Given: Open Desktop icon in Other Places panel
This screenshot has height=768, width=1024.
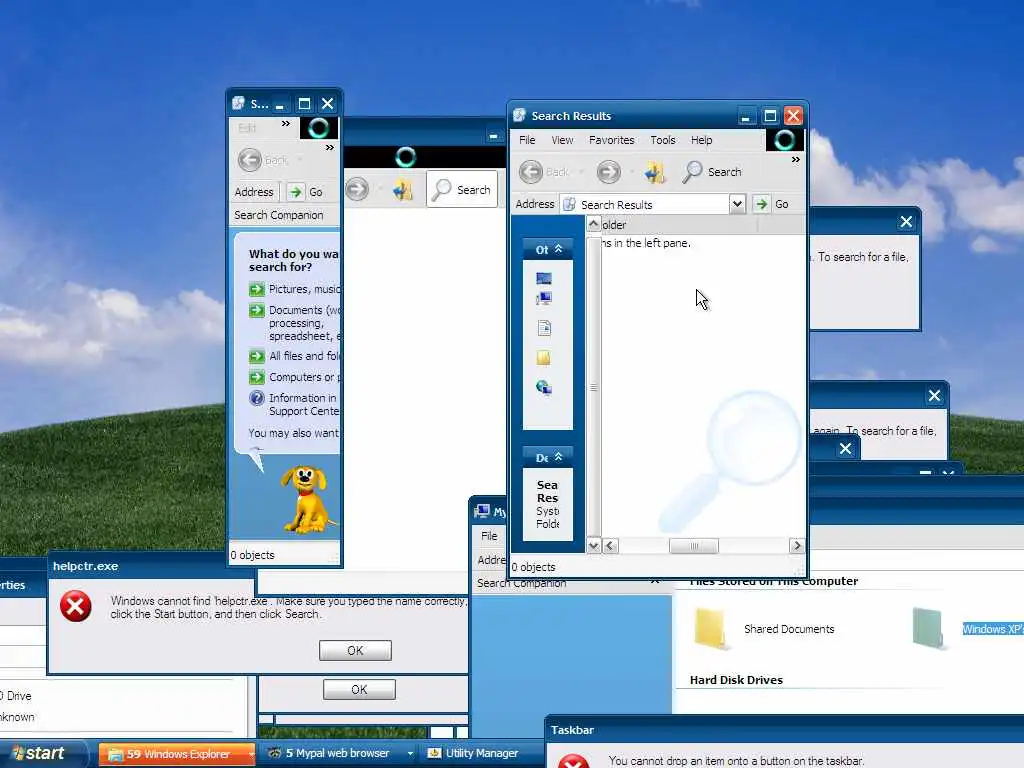Looking at the screenshot, I should click(x=543, y=279).
